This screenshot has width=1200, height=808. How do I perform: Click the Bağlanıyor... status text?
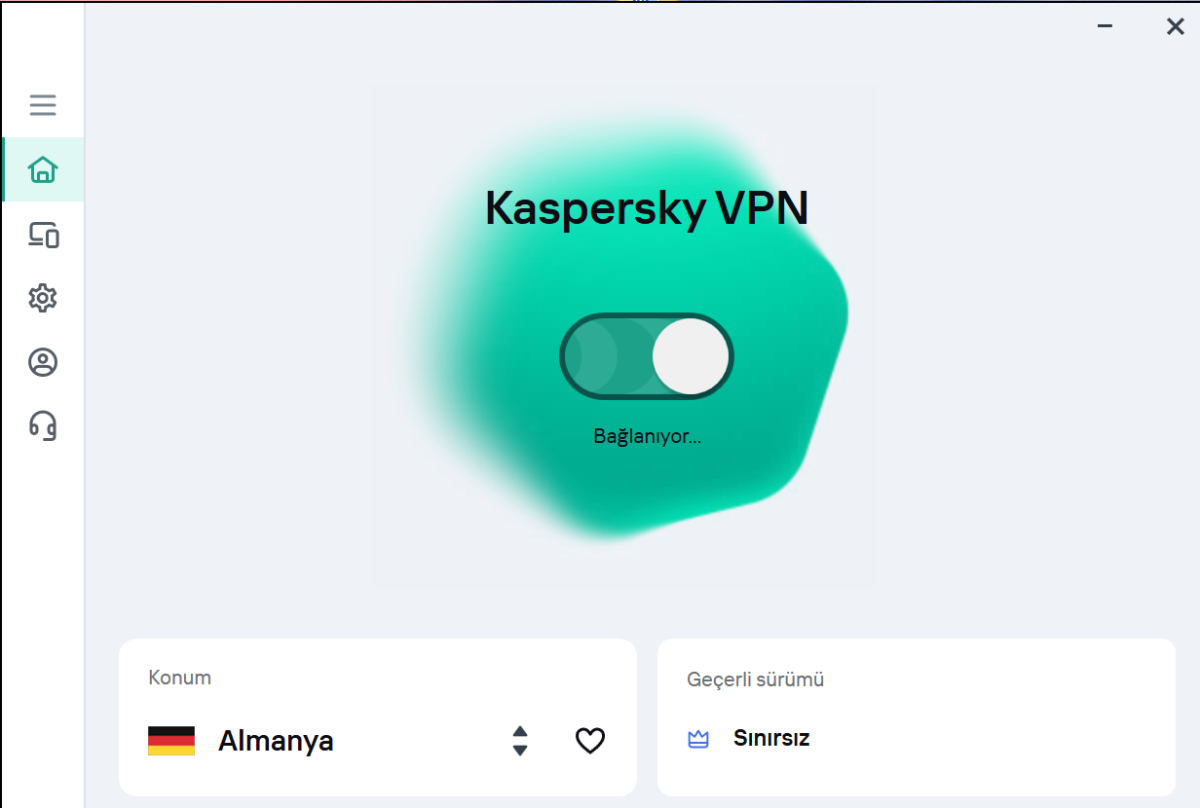point(647,436)
